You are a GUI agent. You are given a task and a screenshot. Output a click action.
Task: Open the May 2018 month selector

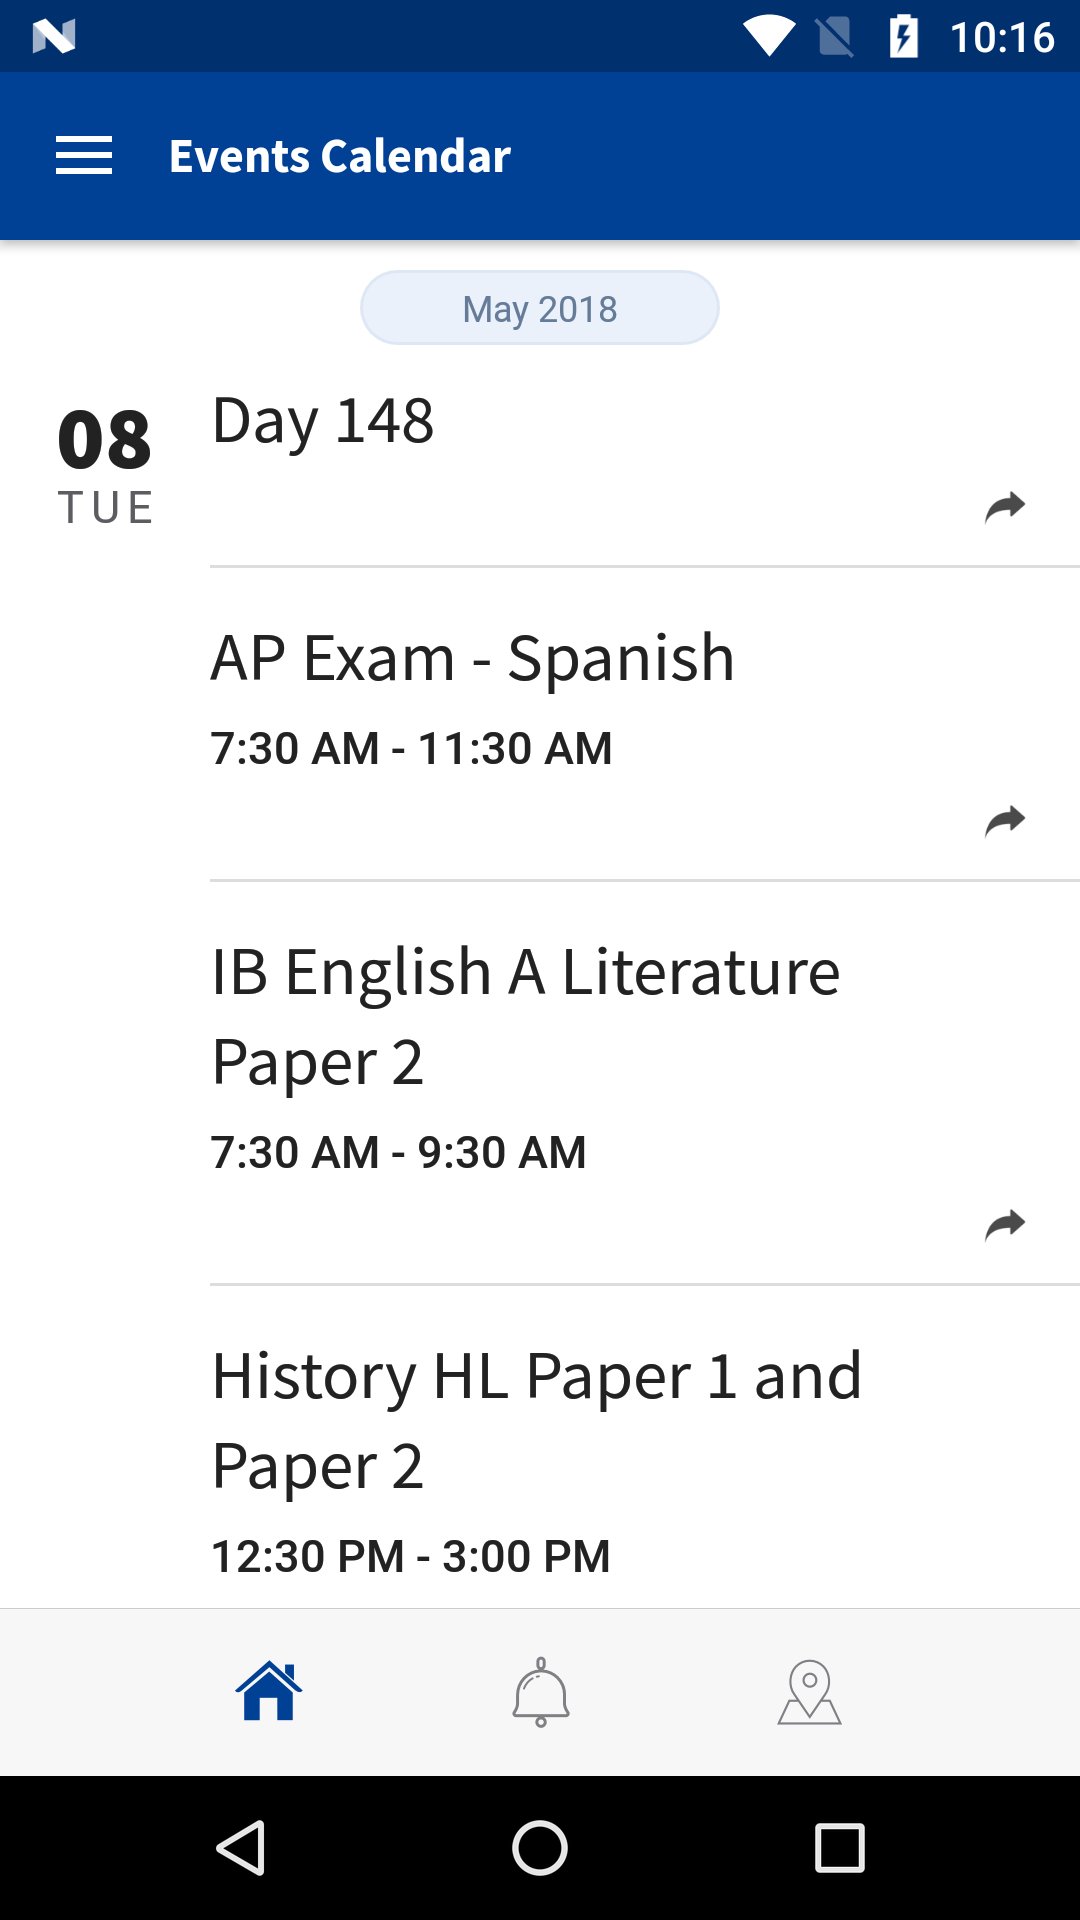click(x=540, y=308)
